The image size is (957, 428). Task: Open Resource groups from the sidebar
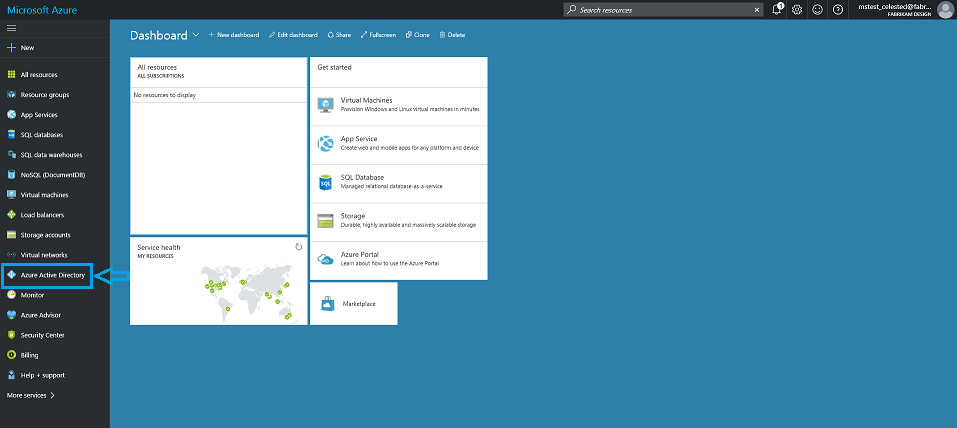[44, 95]
